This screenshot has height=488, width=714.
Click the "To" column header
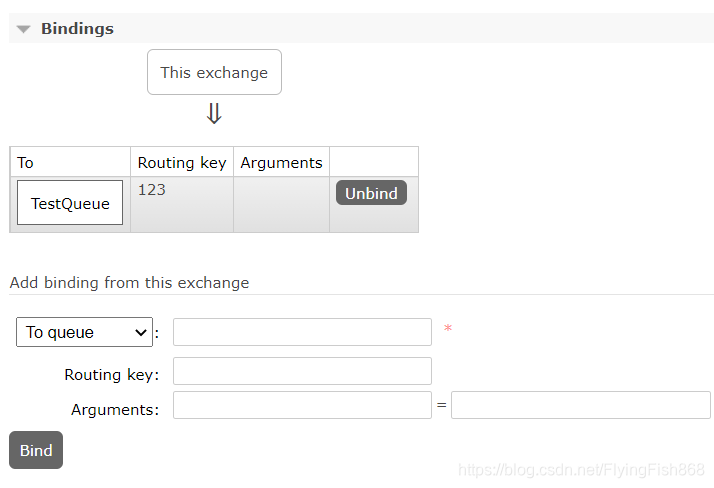(26, 162)
